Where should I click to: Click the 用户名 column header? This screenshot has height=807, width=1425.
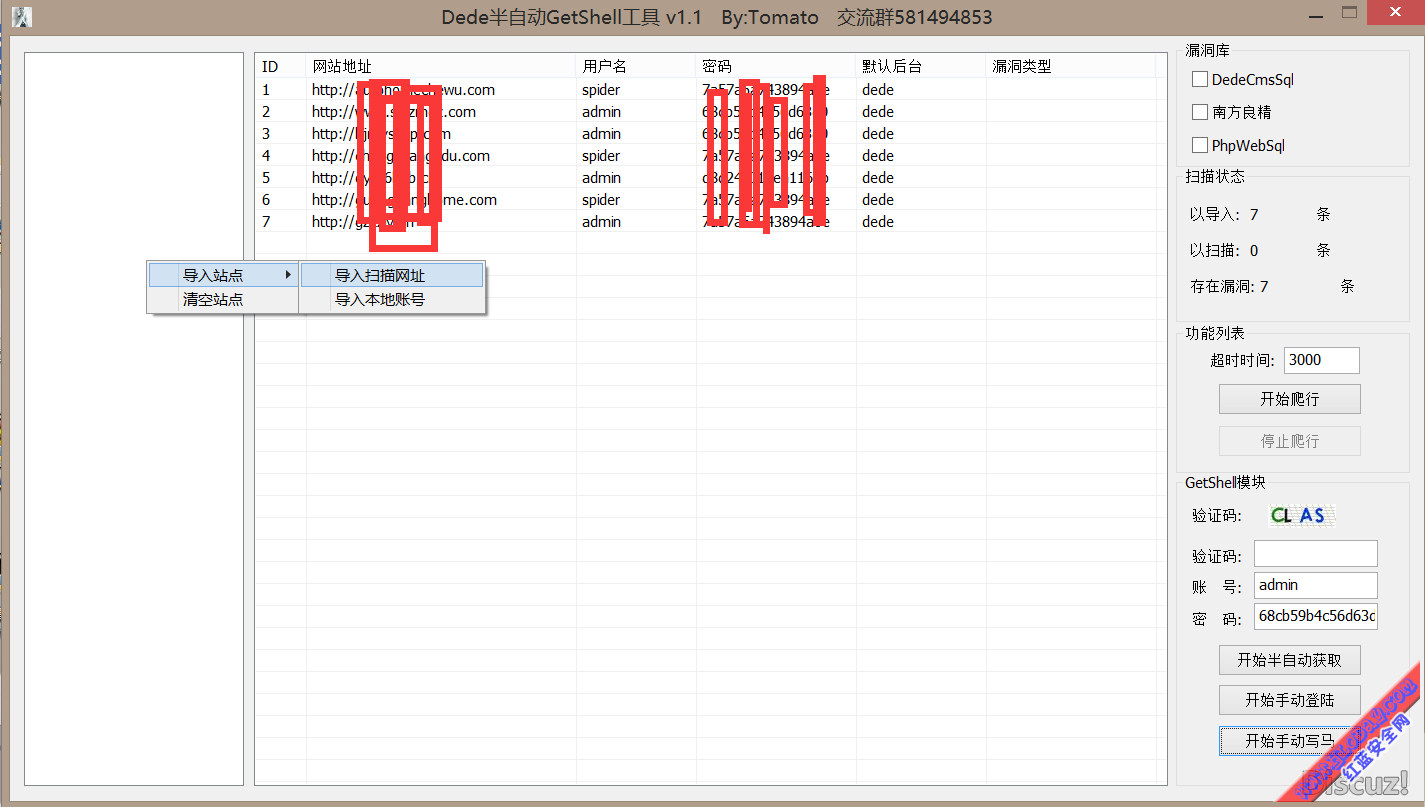(x=636, y=66)
